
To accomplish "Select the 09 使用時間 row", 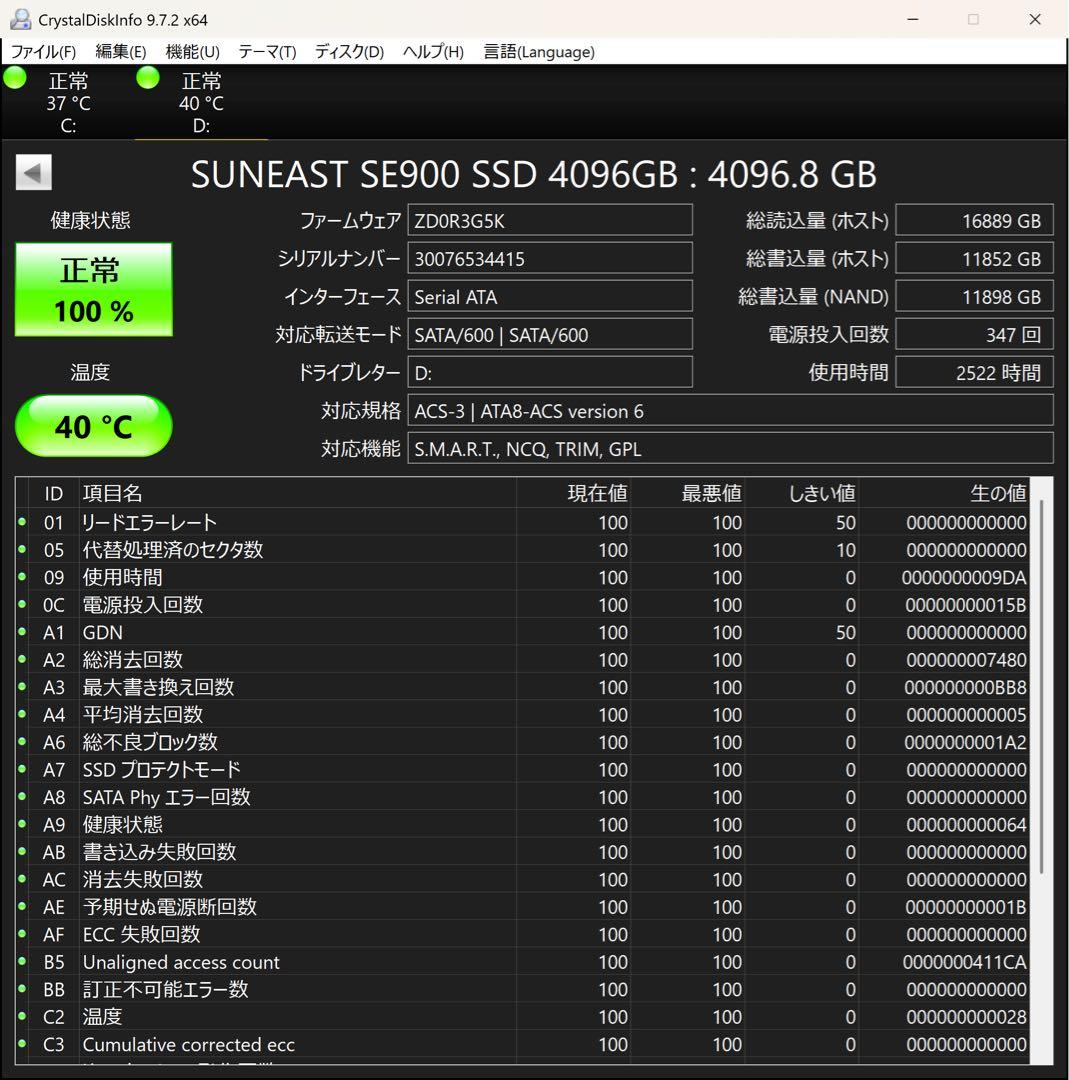I will (522, 577).
